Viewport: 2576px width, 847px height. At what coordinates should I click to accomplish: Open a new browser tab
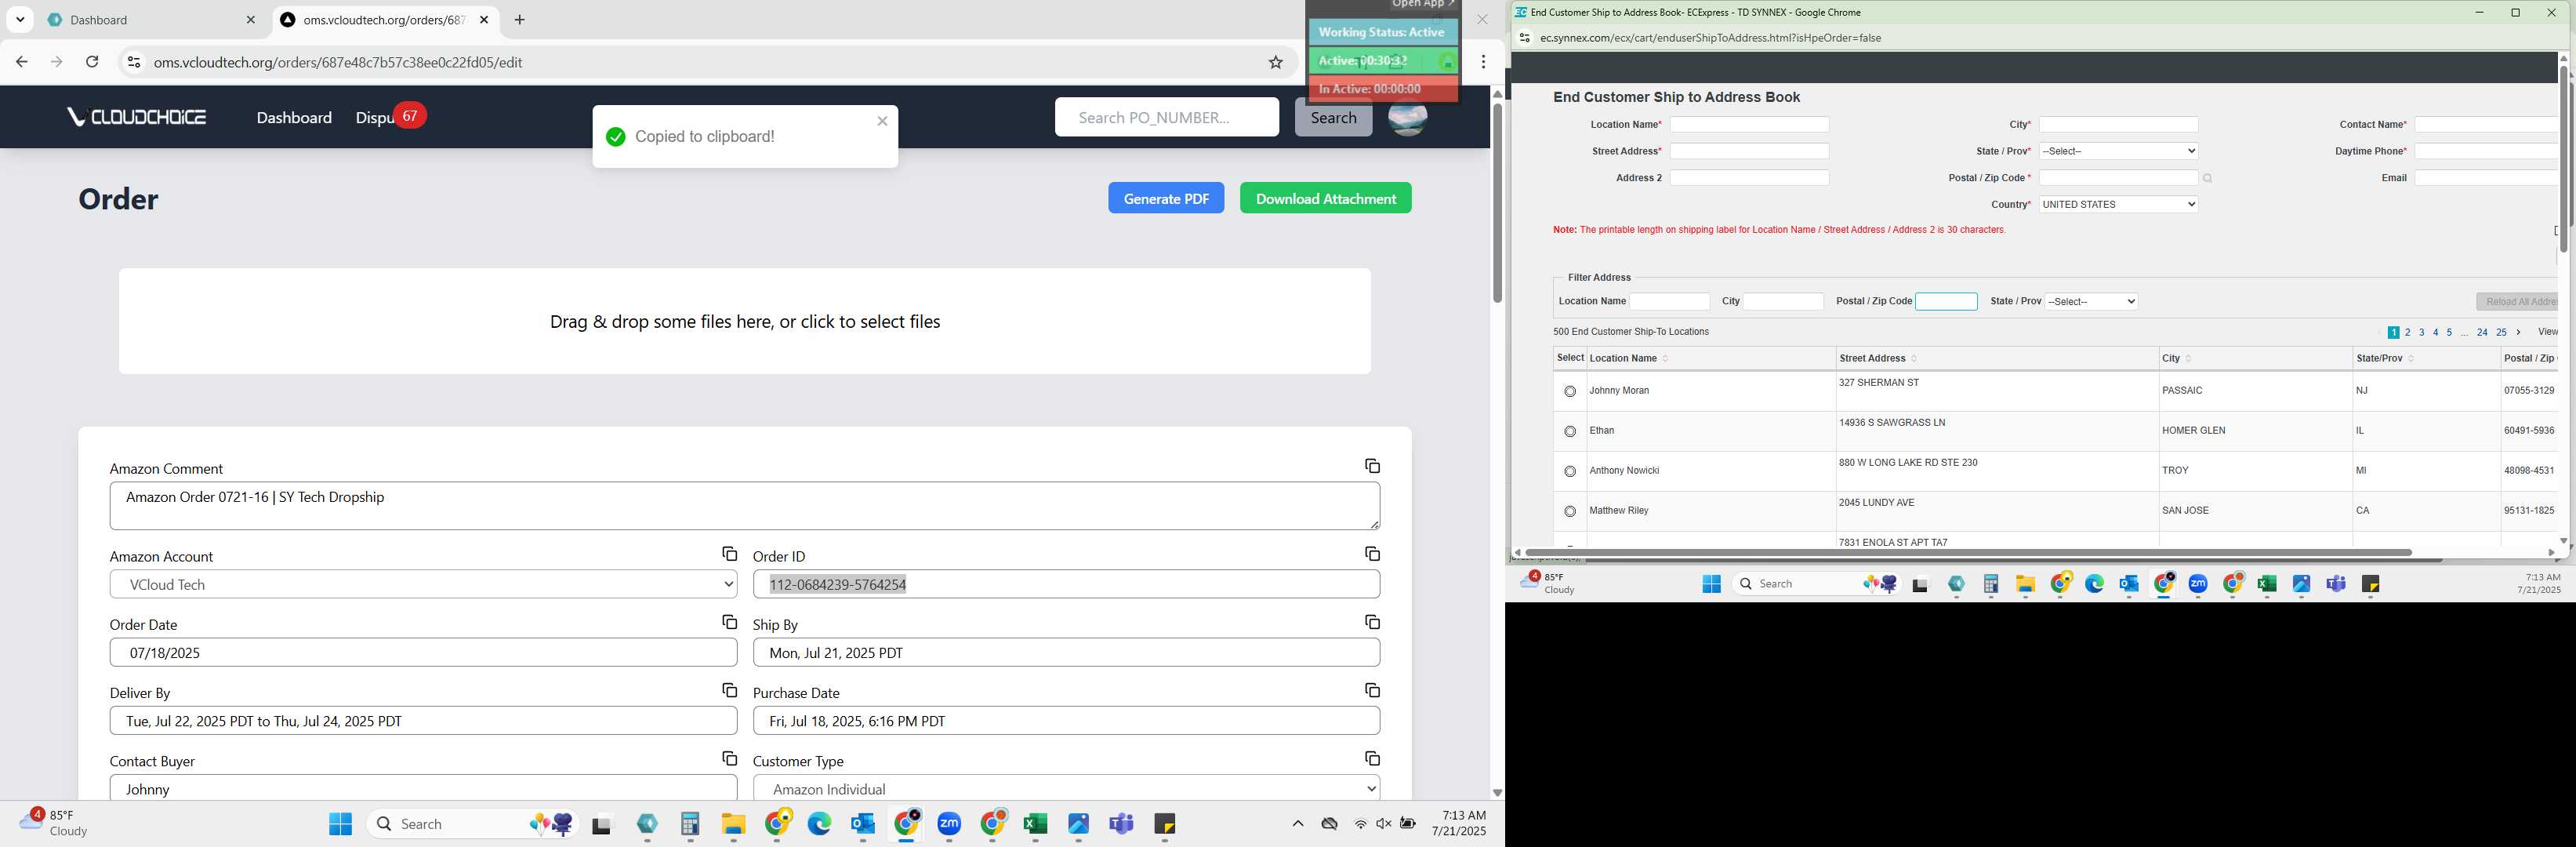coord(519,20)
